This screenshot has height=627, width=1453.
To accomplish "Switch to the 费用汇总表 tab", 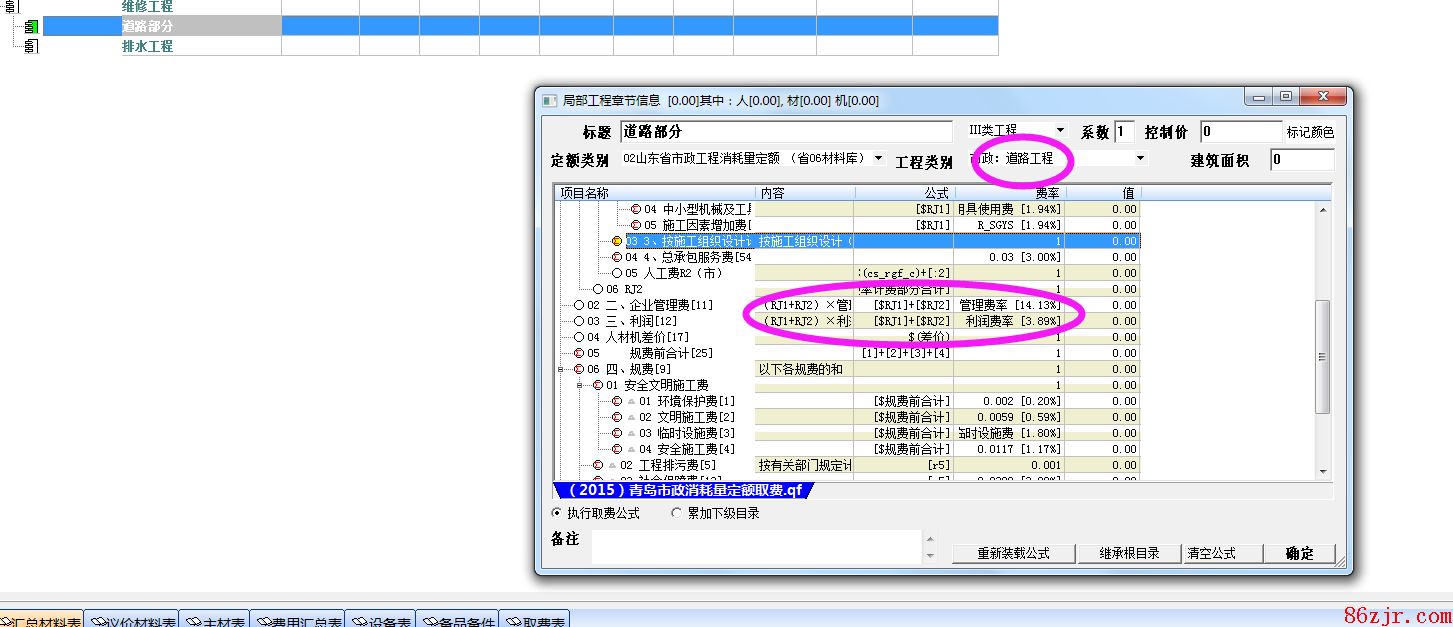I will click(298, 621).
